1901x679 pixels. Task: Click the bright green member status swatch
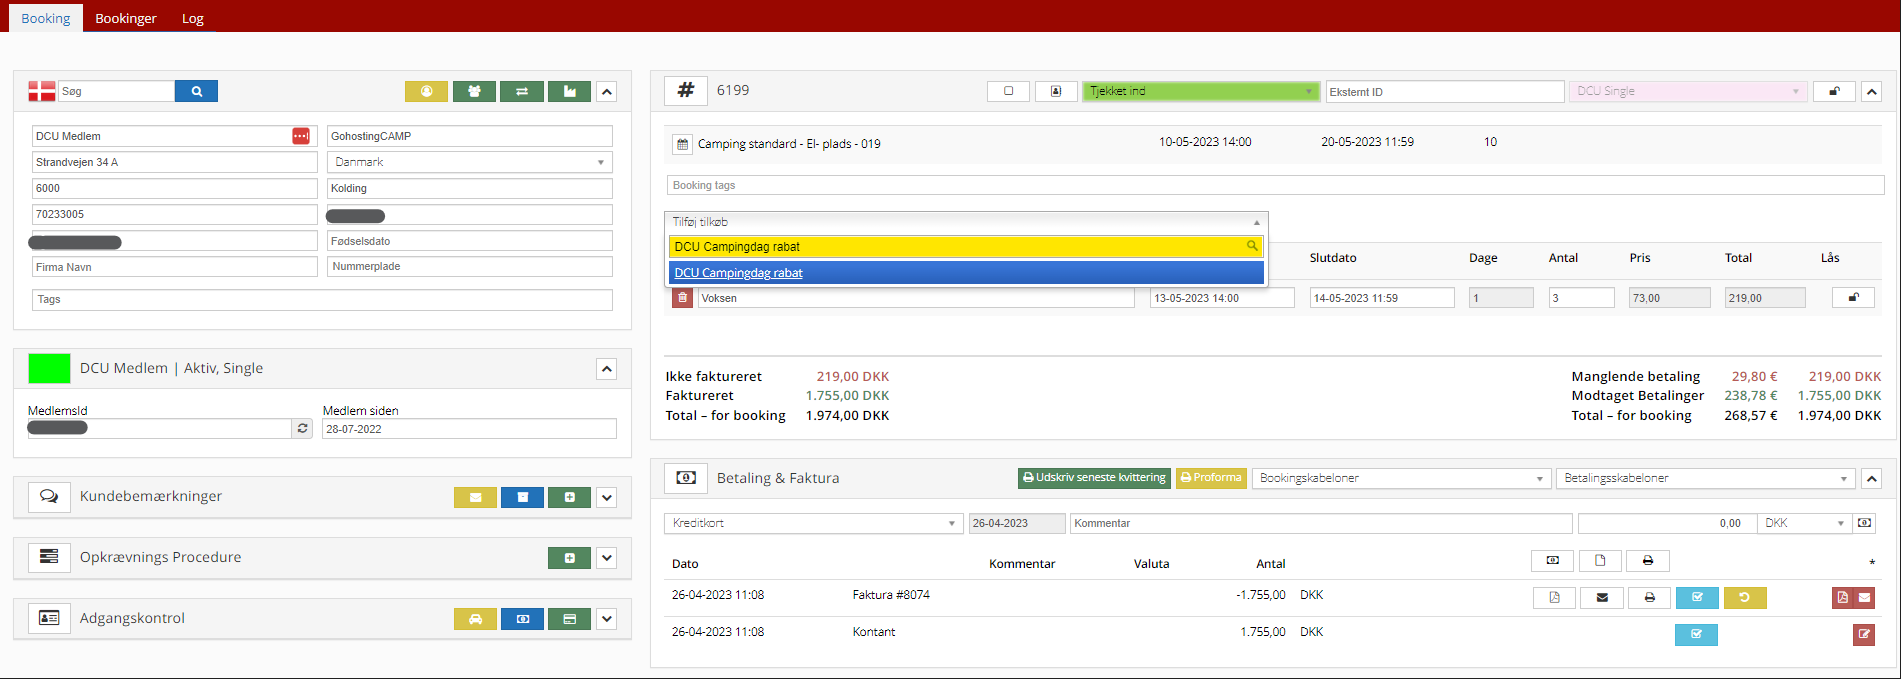coord(49,368)
